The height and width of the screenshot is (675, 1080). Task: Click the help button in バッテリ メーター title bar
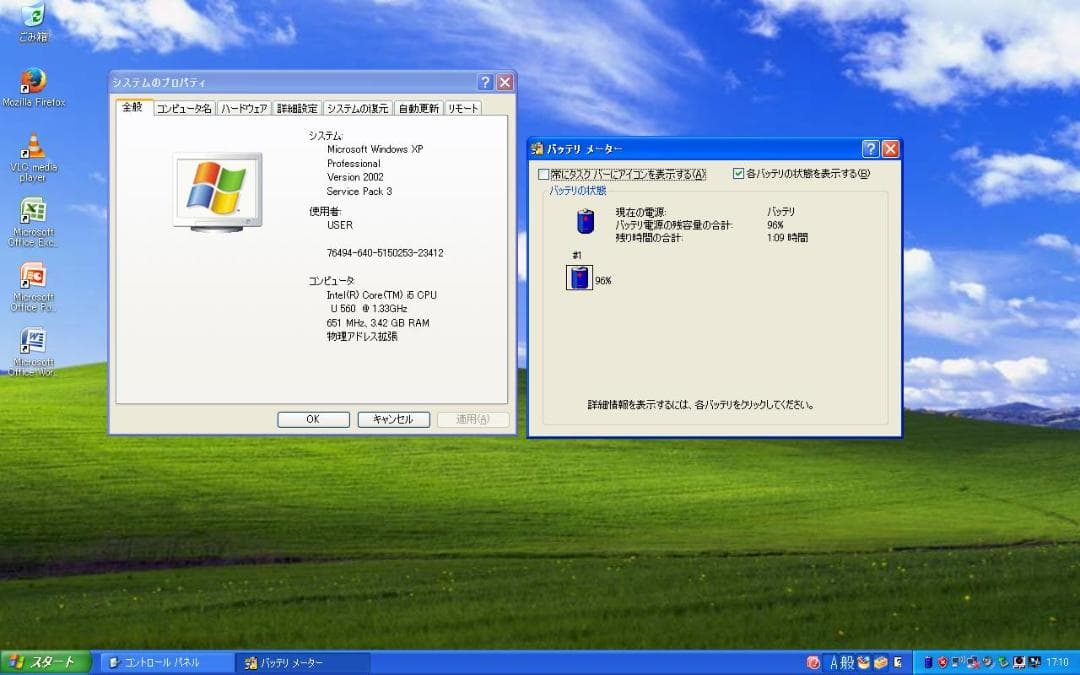[x=870, y=149]
